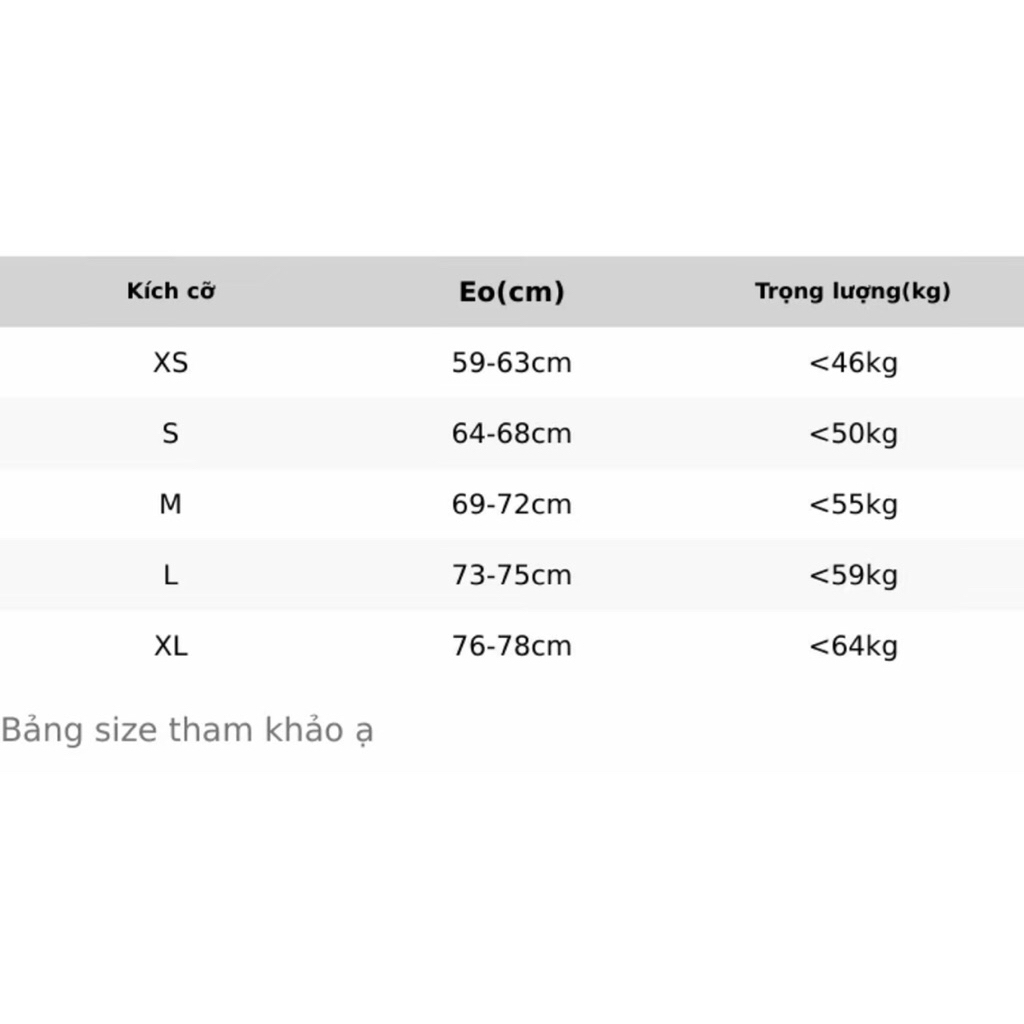
Task: Click the 69-72cm waist value
Action: pos(511,504)
